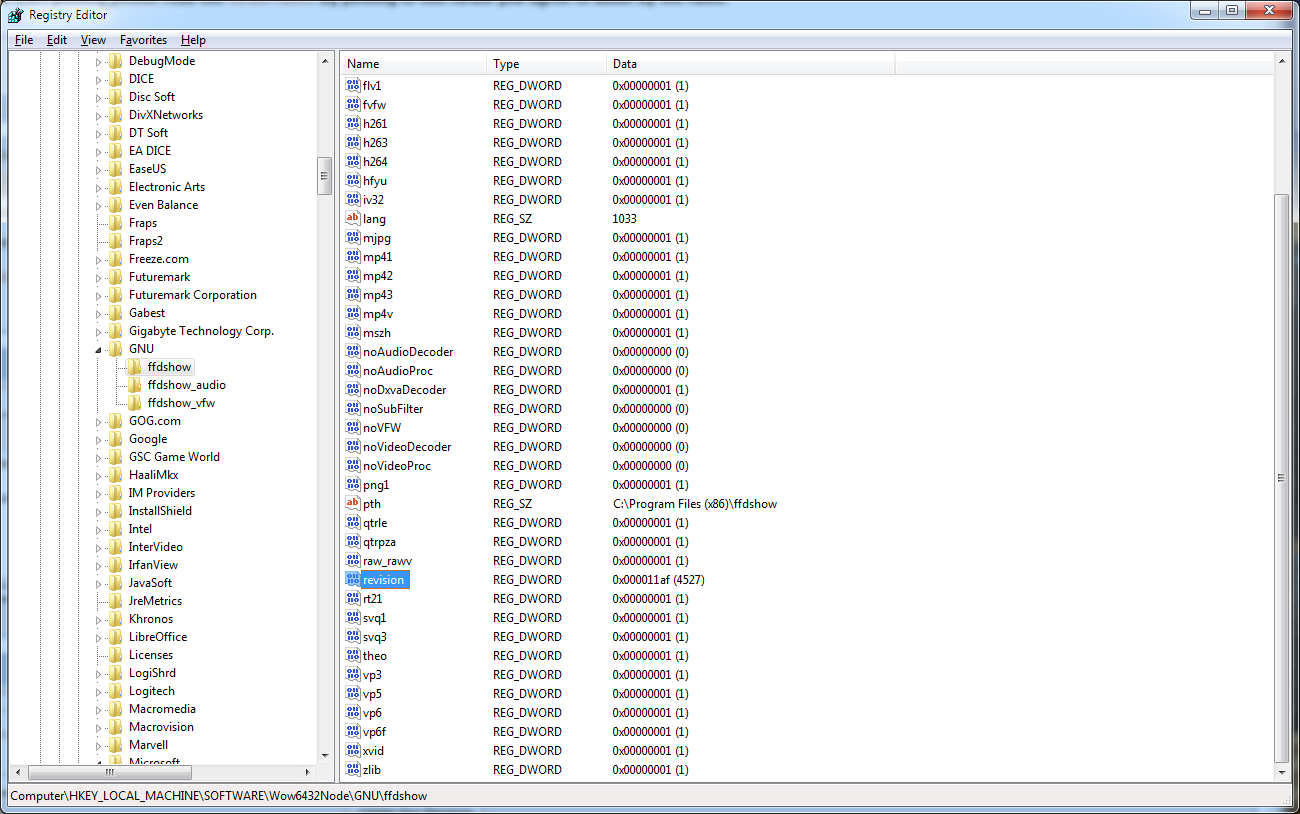The width and height of the screenshot is (1300, 814).
Task: Click the DWORD icon next to zlib
Action: 352,770
